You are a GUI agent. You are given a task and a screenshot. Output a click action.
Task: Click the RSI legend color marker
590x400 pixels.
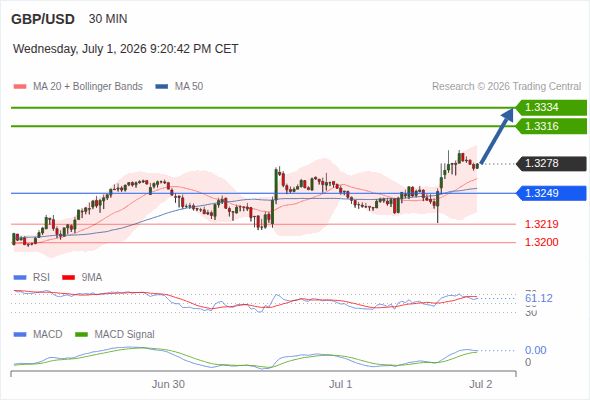[x=20, y=278]
